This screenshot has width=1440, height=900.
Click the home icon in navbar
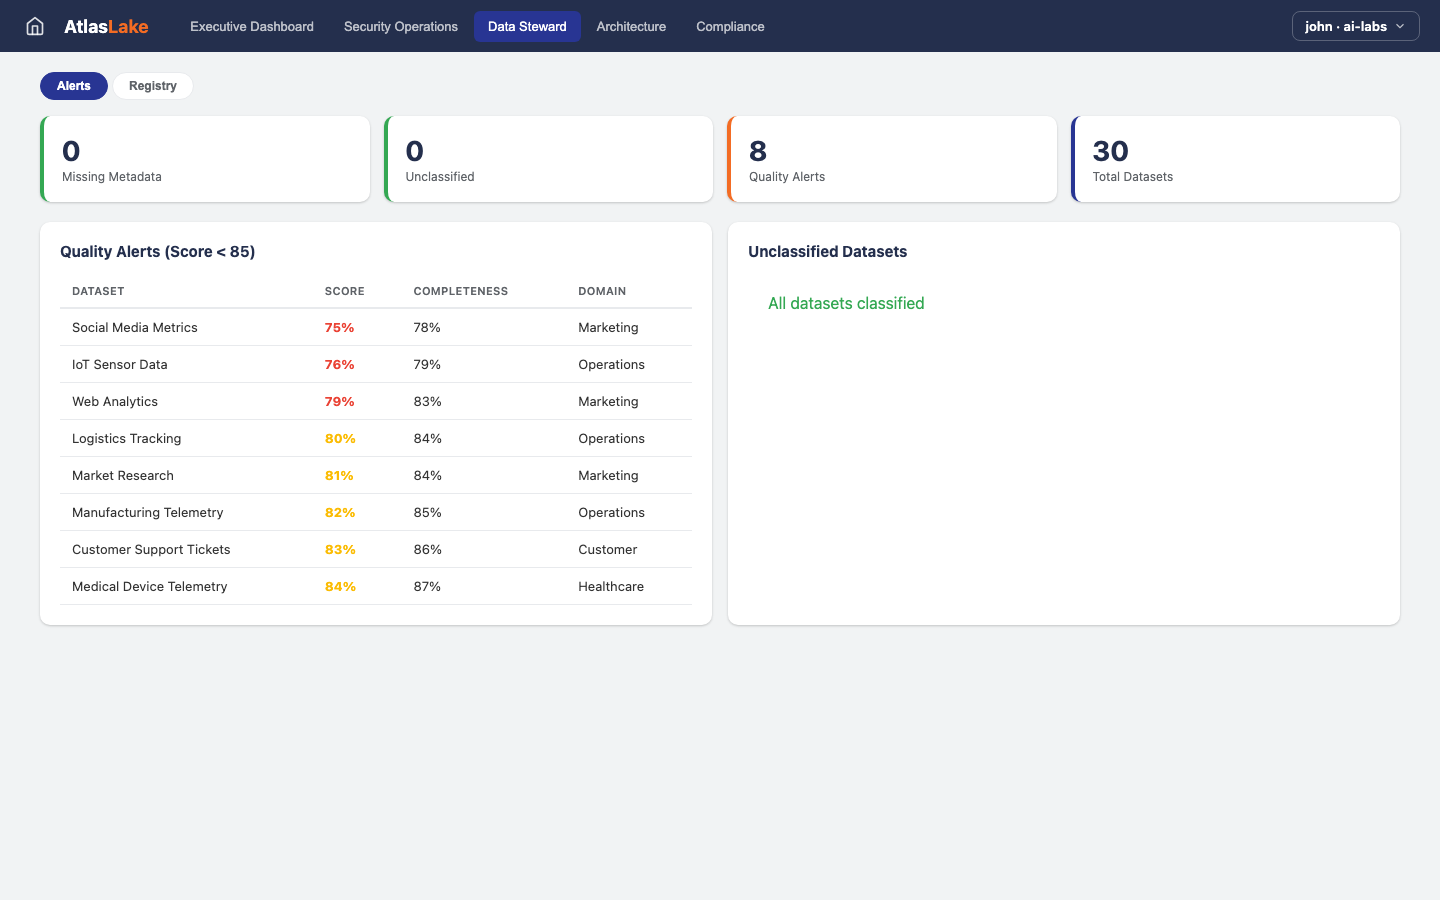[x=35, y=26]
